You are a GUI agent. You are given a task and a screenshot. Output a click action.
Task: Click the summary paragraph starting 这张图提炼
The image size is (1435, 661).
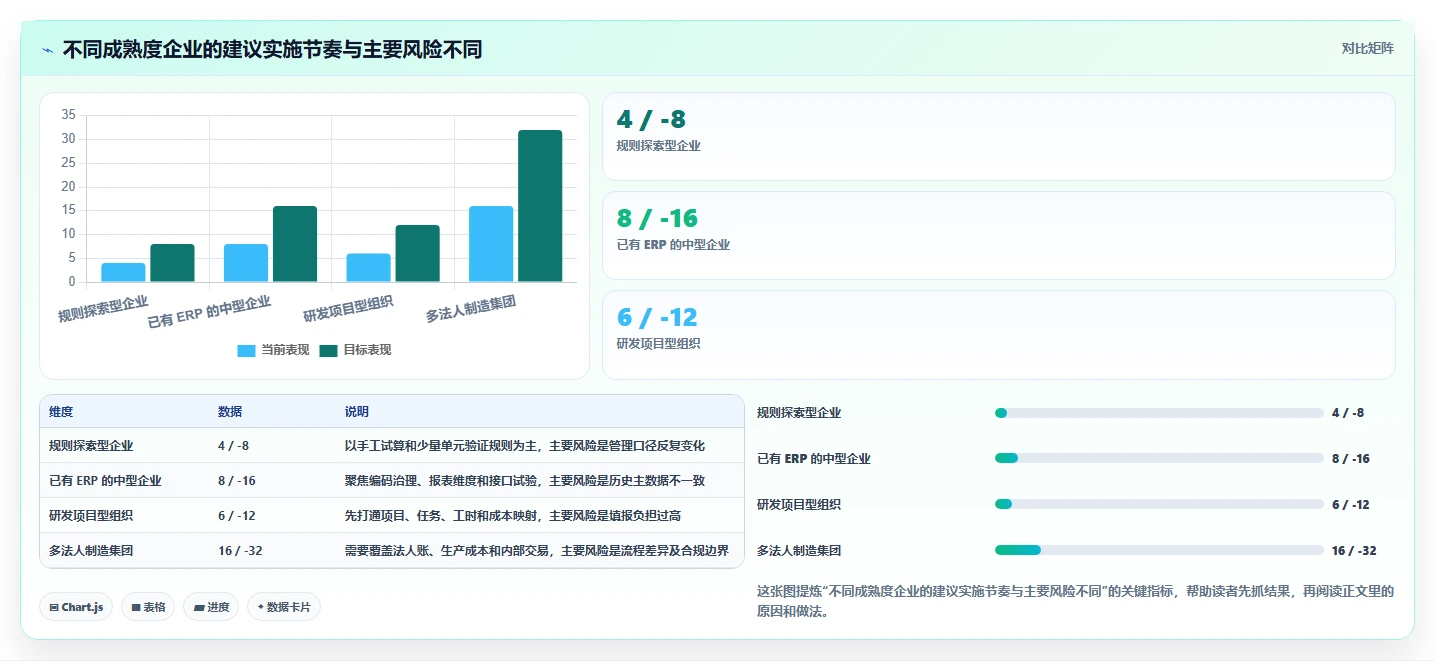tap(1076, 601)
